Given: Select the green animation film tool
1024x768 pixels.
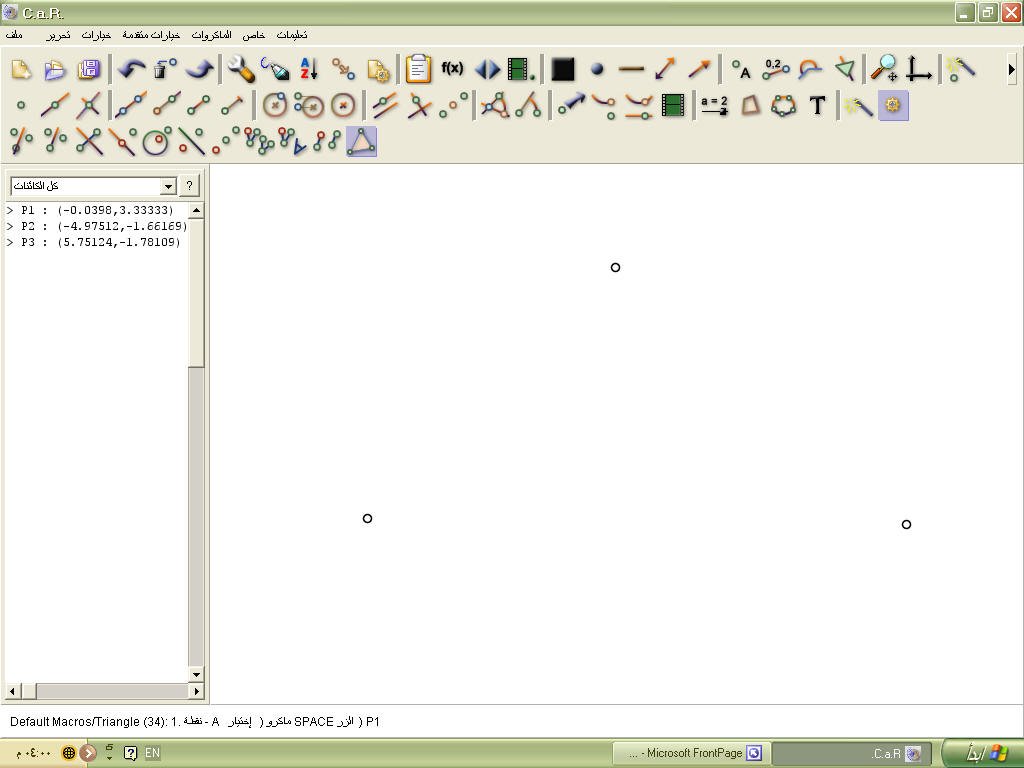Looking at the screenshot, I should (x=673, y=105).
